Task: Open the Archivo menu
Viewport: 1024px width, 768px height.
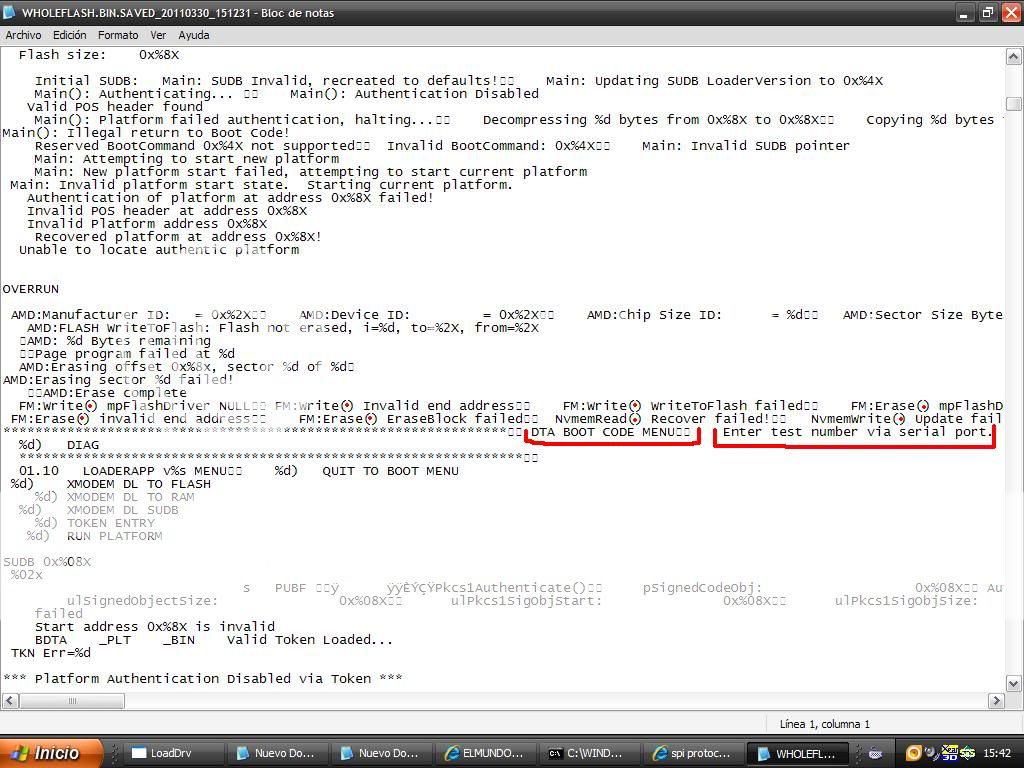Action: click(23, 35)
